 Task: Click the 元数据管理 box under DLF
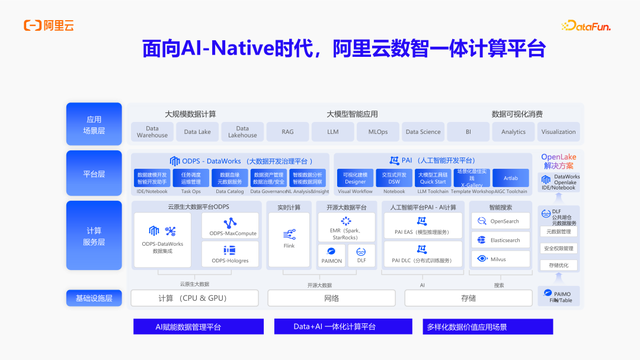pyautogui.click(x=558, y=231)
